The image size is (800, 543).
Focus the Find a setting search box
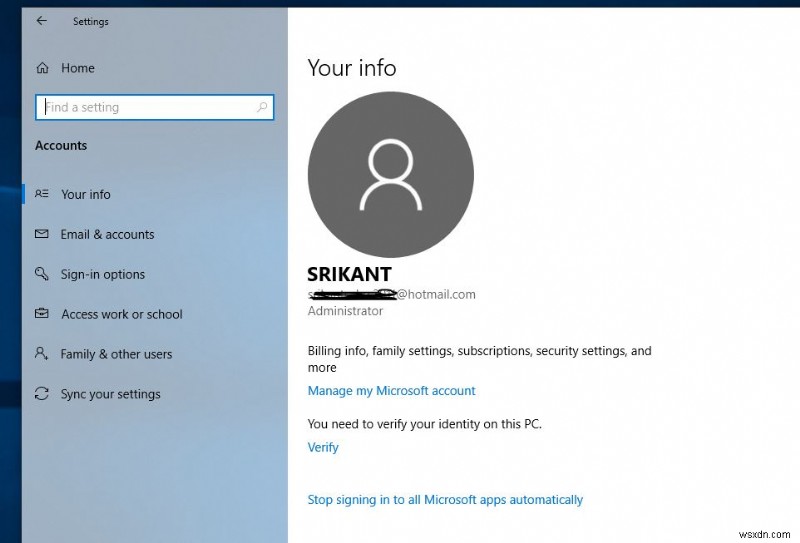(155, 107)
